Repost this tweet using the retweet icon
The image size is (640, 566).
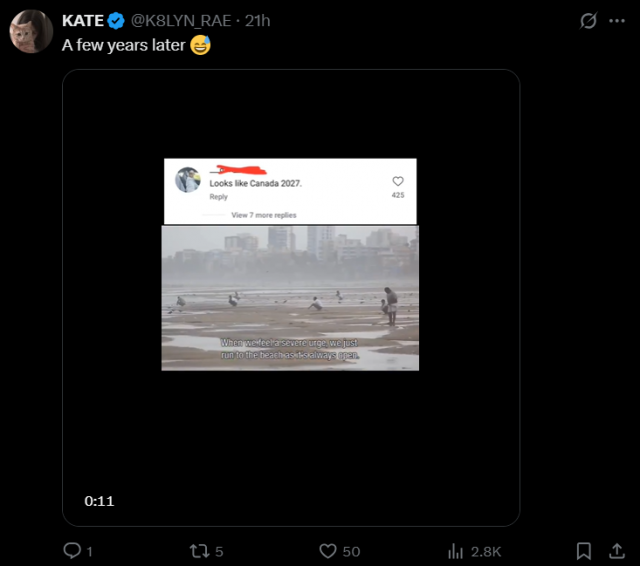pyautogui.click(x=199, y=551)
